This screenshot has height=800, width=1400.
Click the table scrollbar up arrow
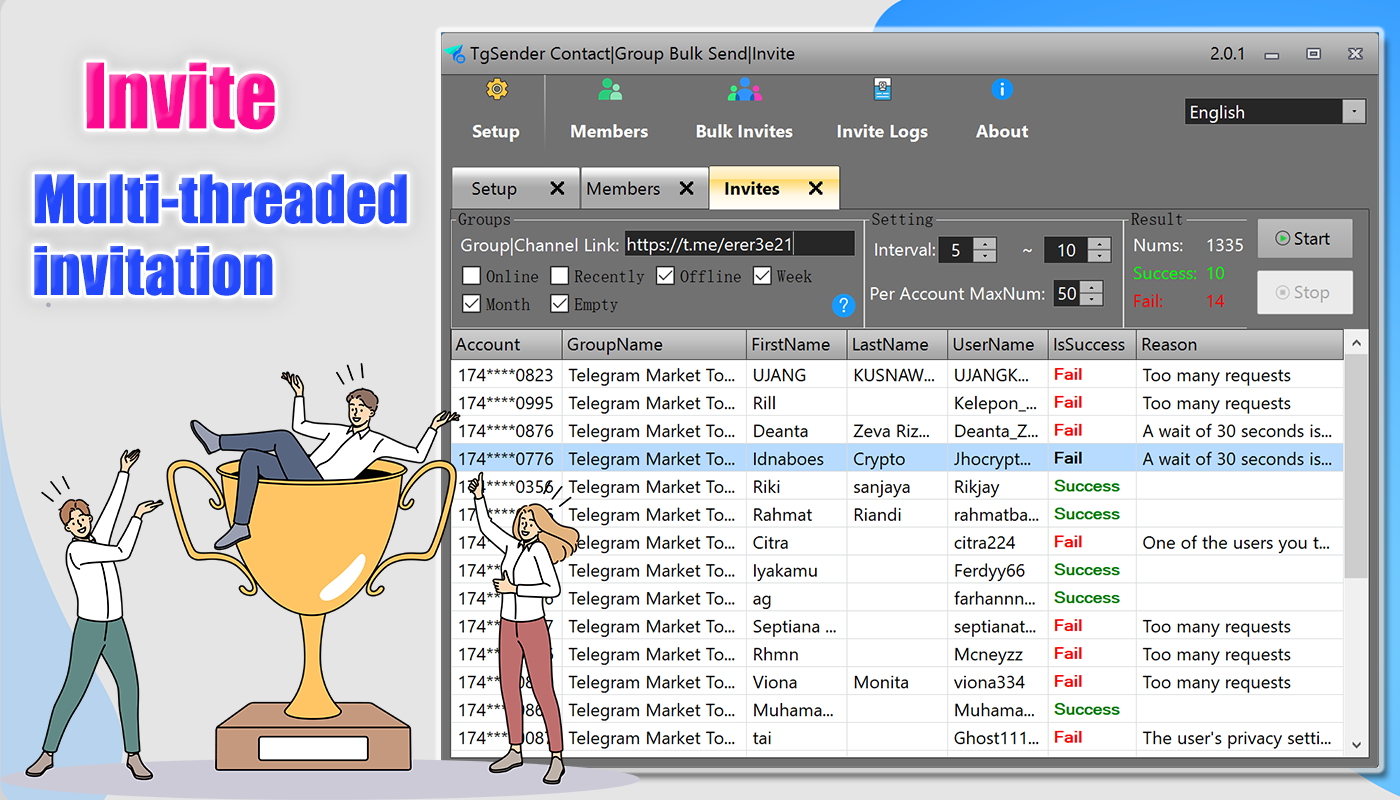[1356, 344]
